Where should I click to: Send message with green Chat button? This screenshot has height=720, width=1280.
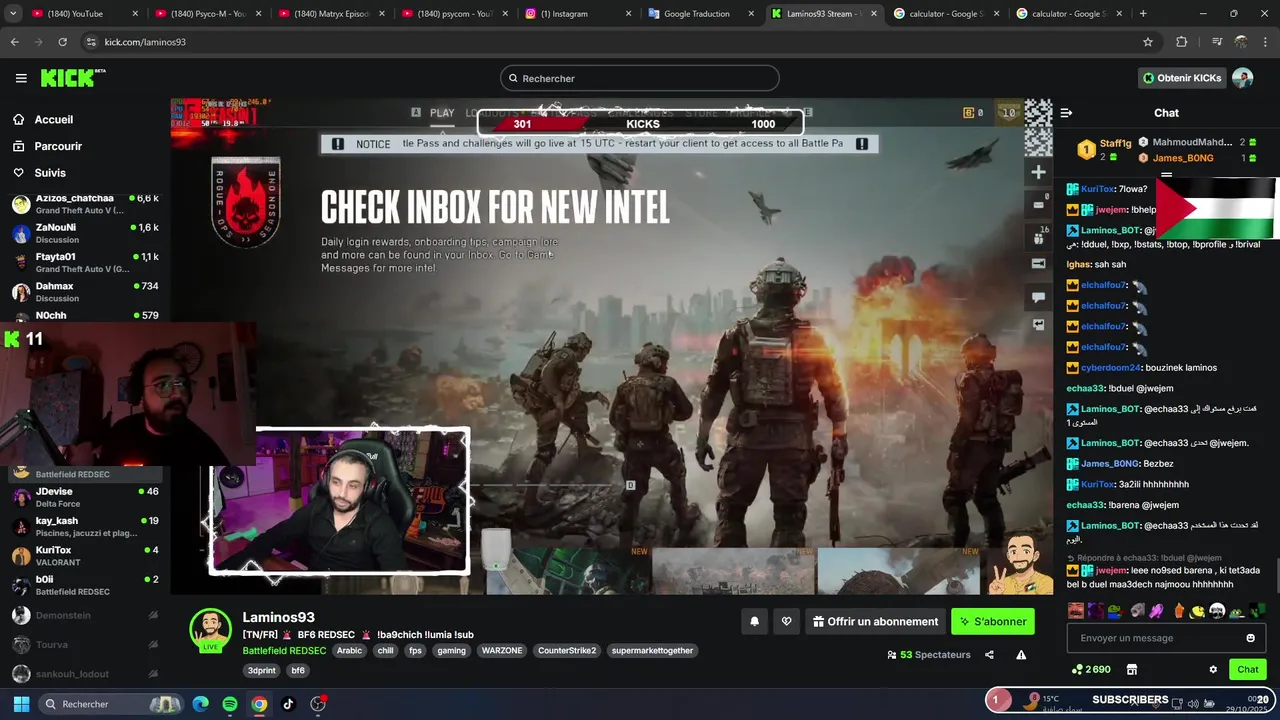[1248, 670]
